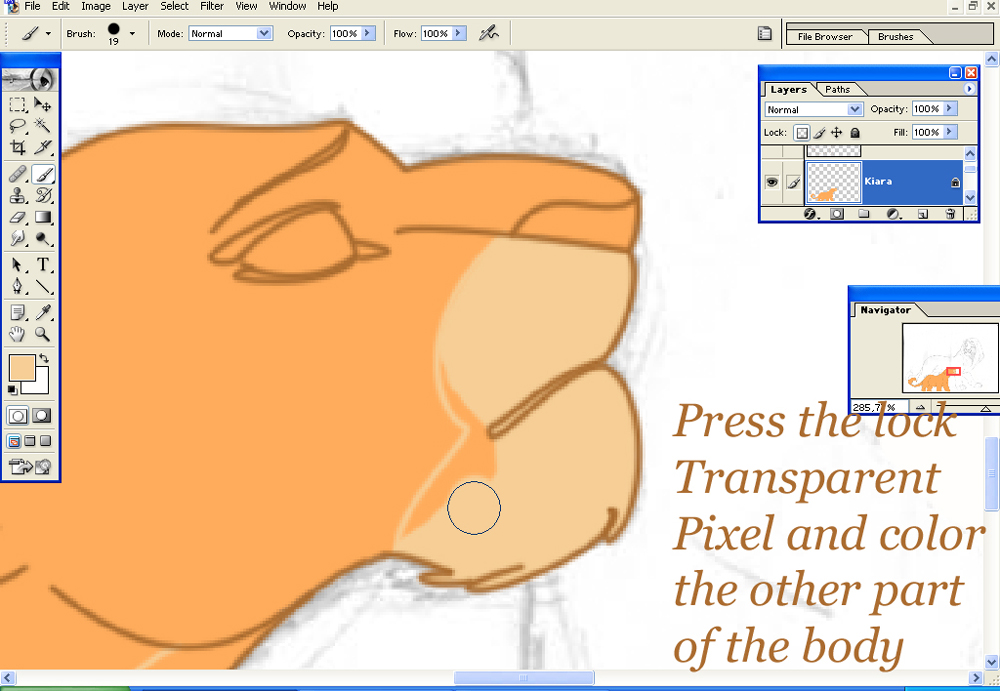Open the brush preset picker arrow
Viewport: 1000px width, 691px height.
132,34
